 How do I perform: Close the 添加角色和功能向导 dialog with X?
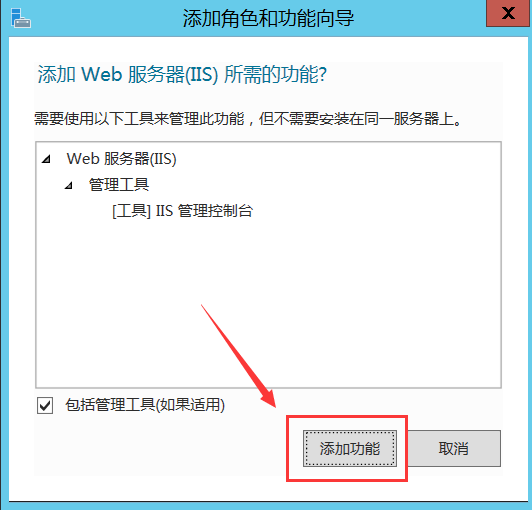pos(508,13)
